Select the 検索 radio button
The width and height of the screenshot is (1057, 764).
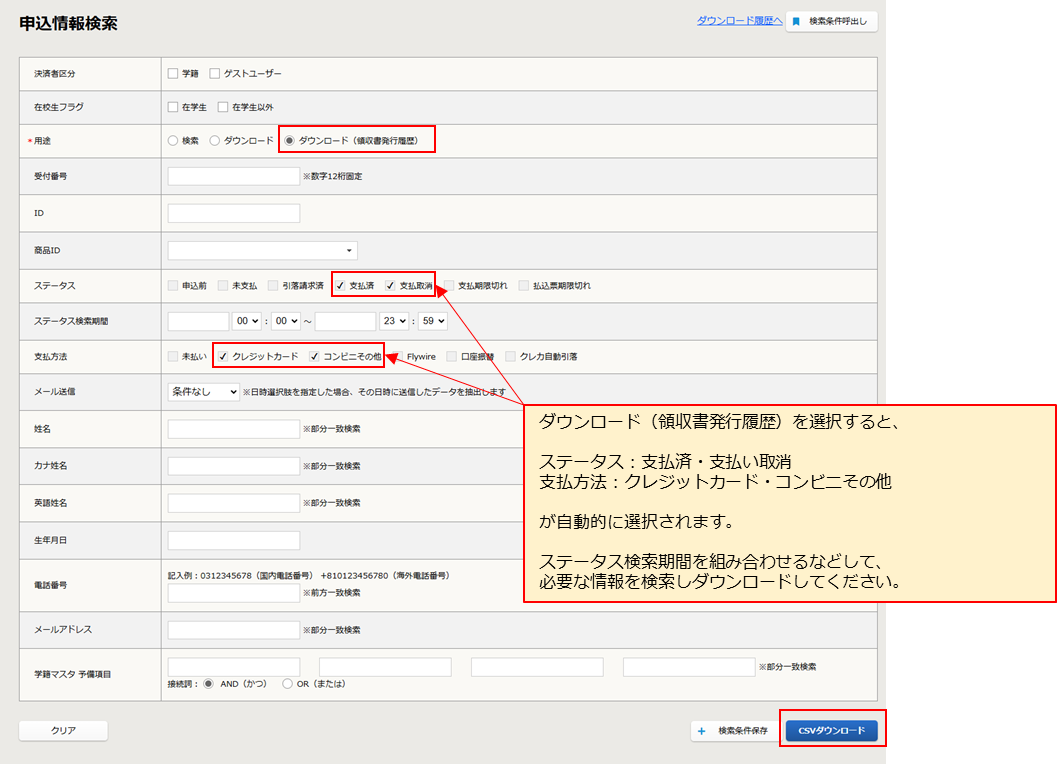pos(173,141)
